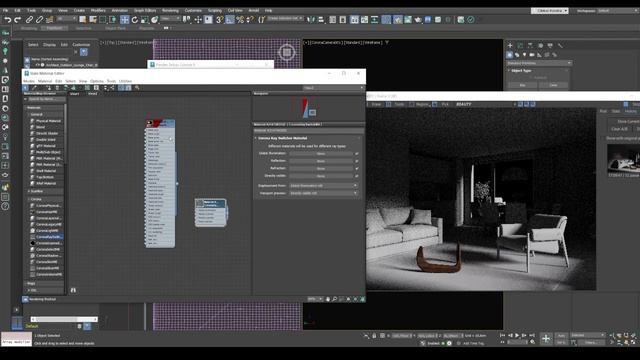Screen dimensions: 640x360
Task: Click the Reflection None material slot
Action: 321,161
